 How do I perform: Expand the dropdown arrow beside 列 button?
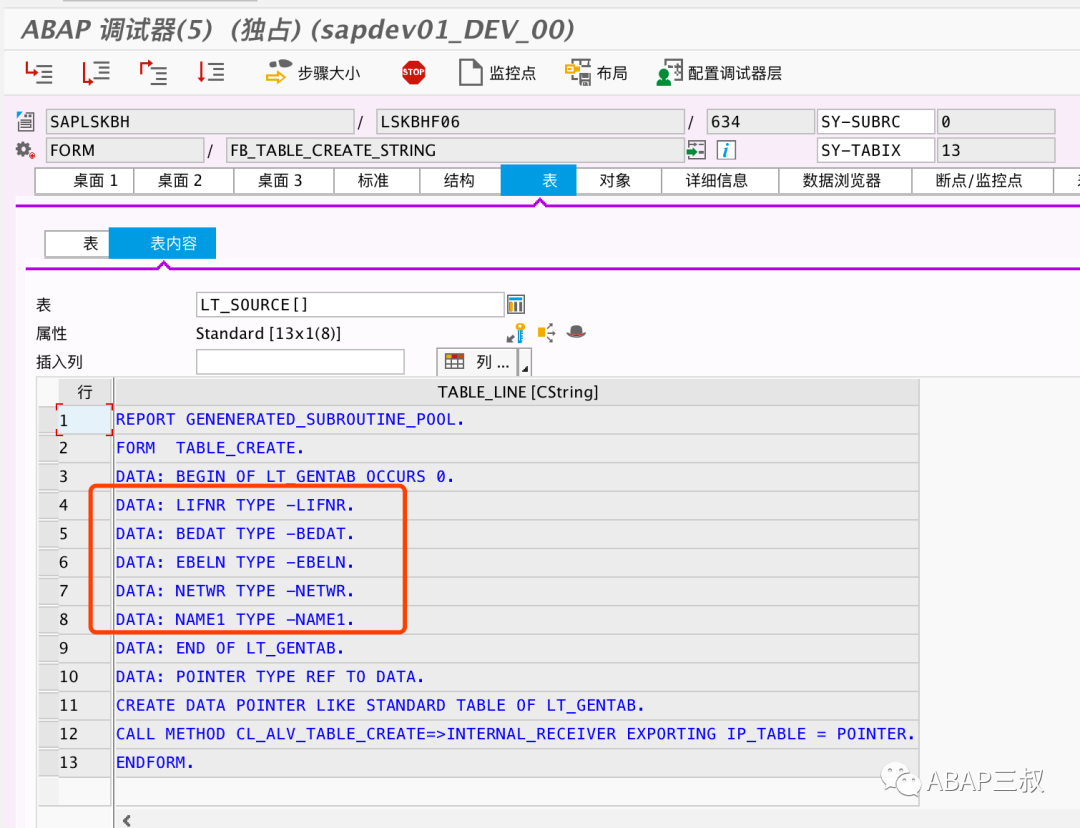(524, 362)
